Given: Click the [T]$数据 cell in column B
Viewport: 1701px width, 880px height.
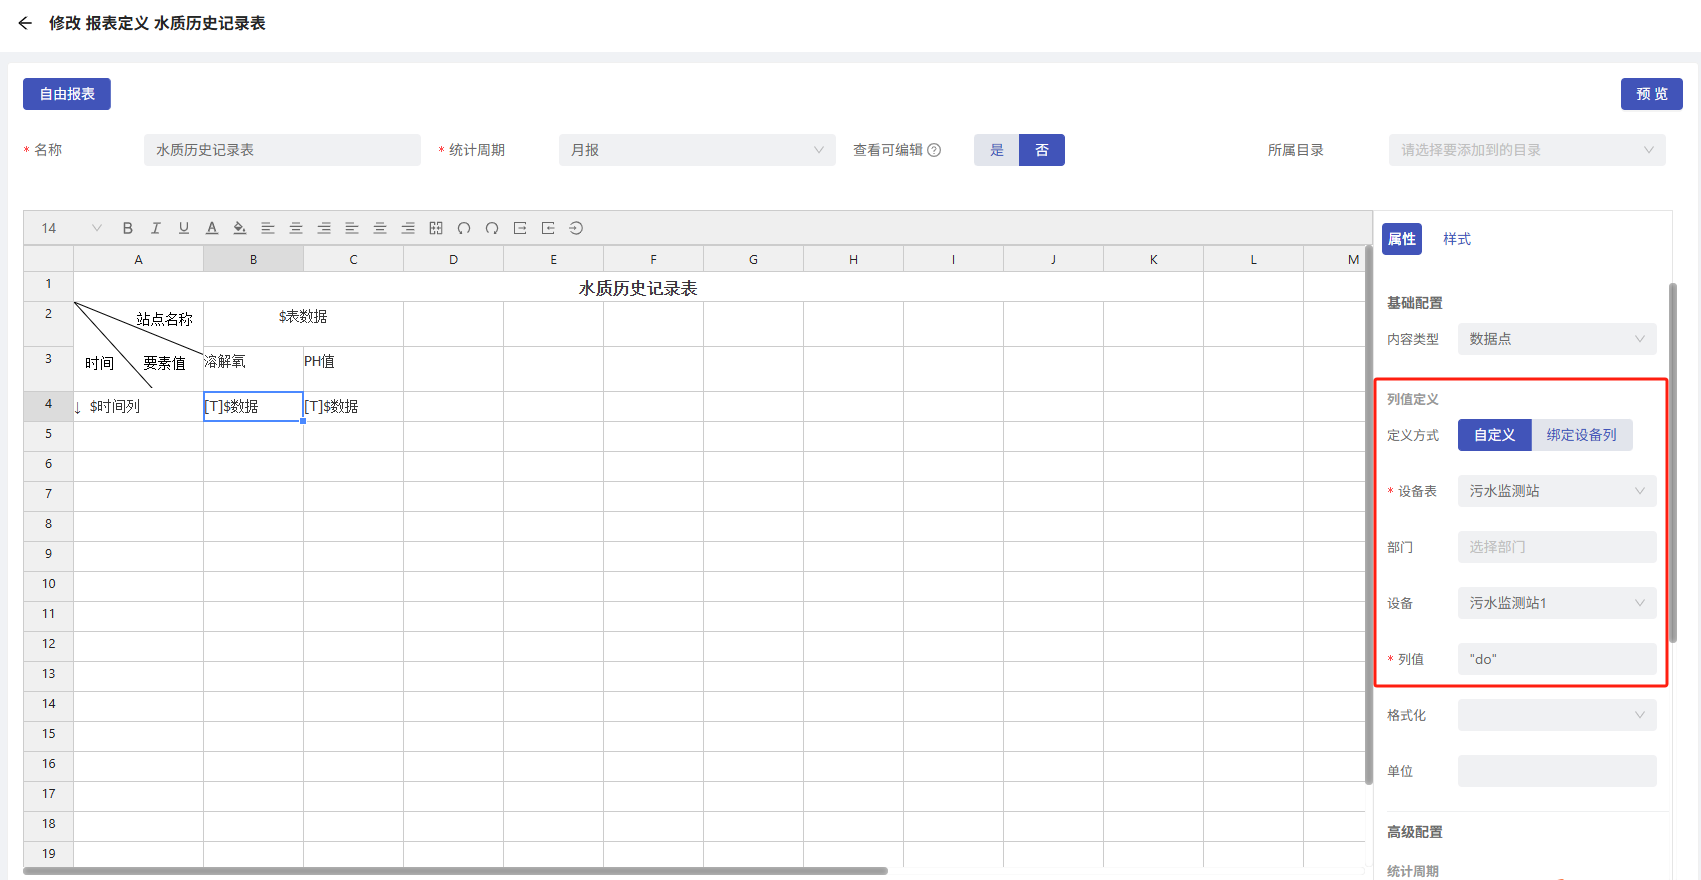Looking at the screenshot, I should coord(254,407).
